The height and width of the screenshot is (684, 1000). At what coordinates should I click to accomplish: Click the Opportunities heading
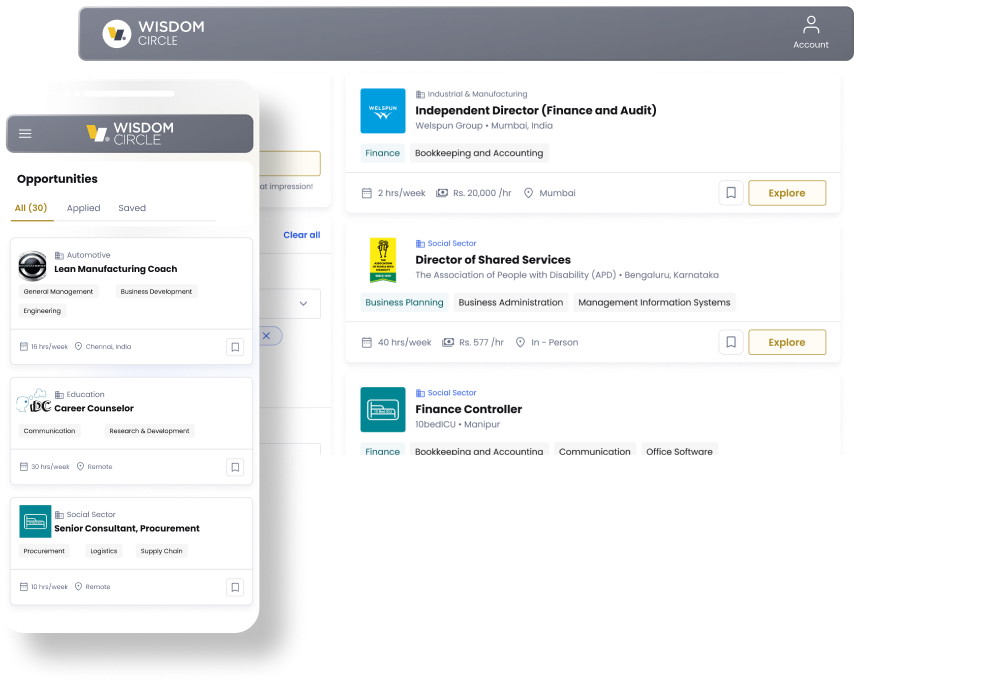coord(57,179)
